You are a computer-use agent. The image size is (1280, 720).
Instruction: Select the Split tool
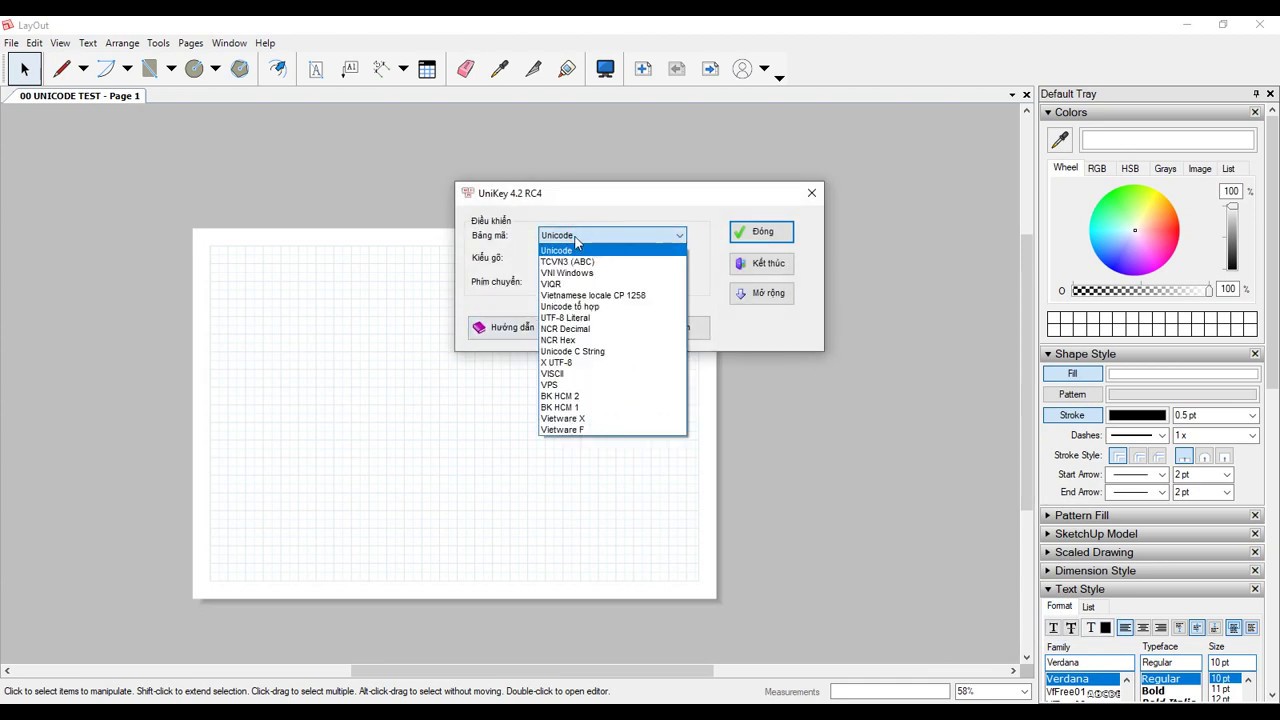[534, 69]
